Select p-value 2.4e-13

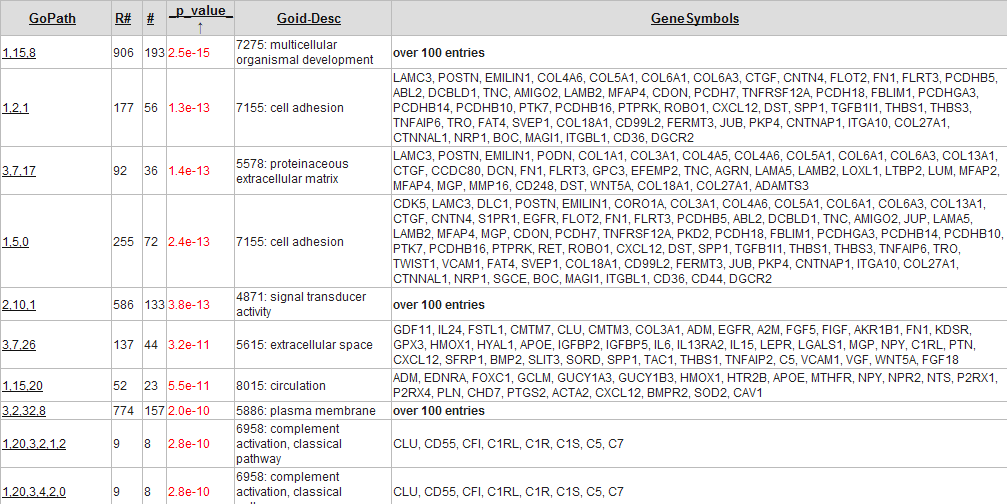[188, 241]
